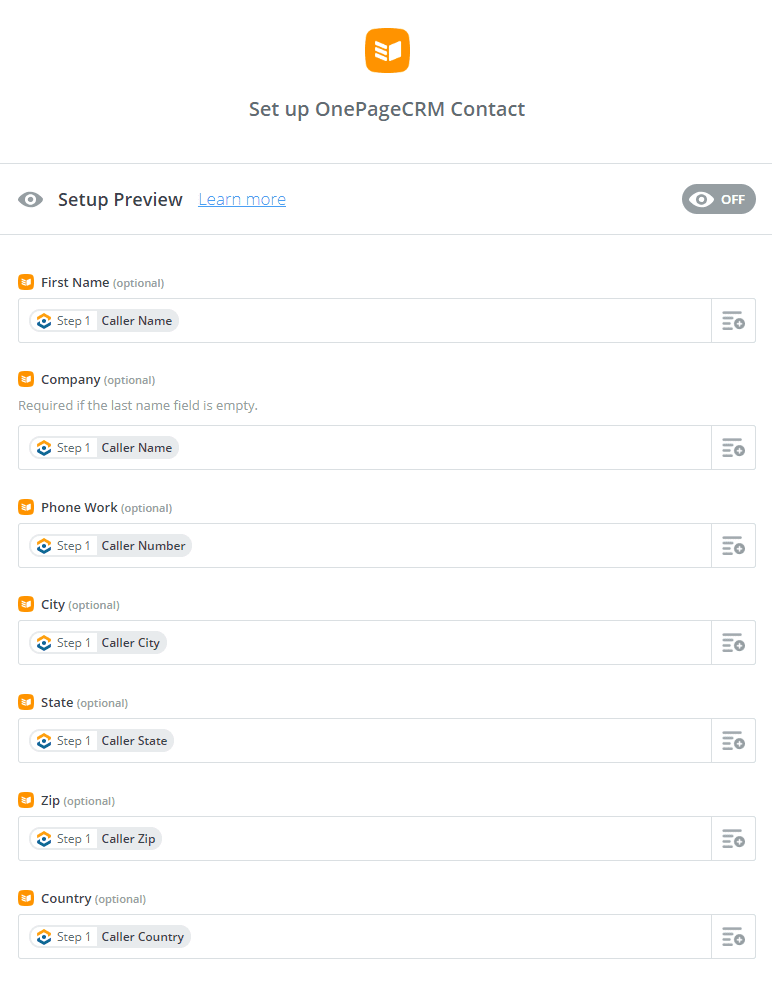Click the Caller City pill
The width and height of the screenshot is (772, 984).
click(x=98, y=643)
